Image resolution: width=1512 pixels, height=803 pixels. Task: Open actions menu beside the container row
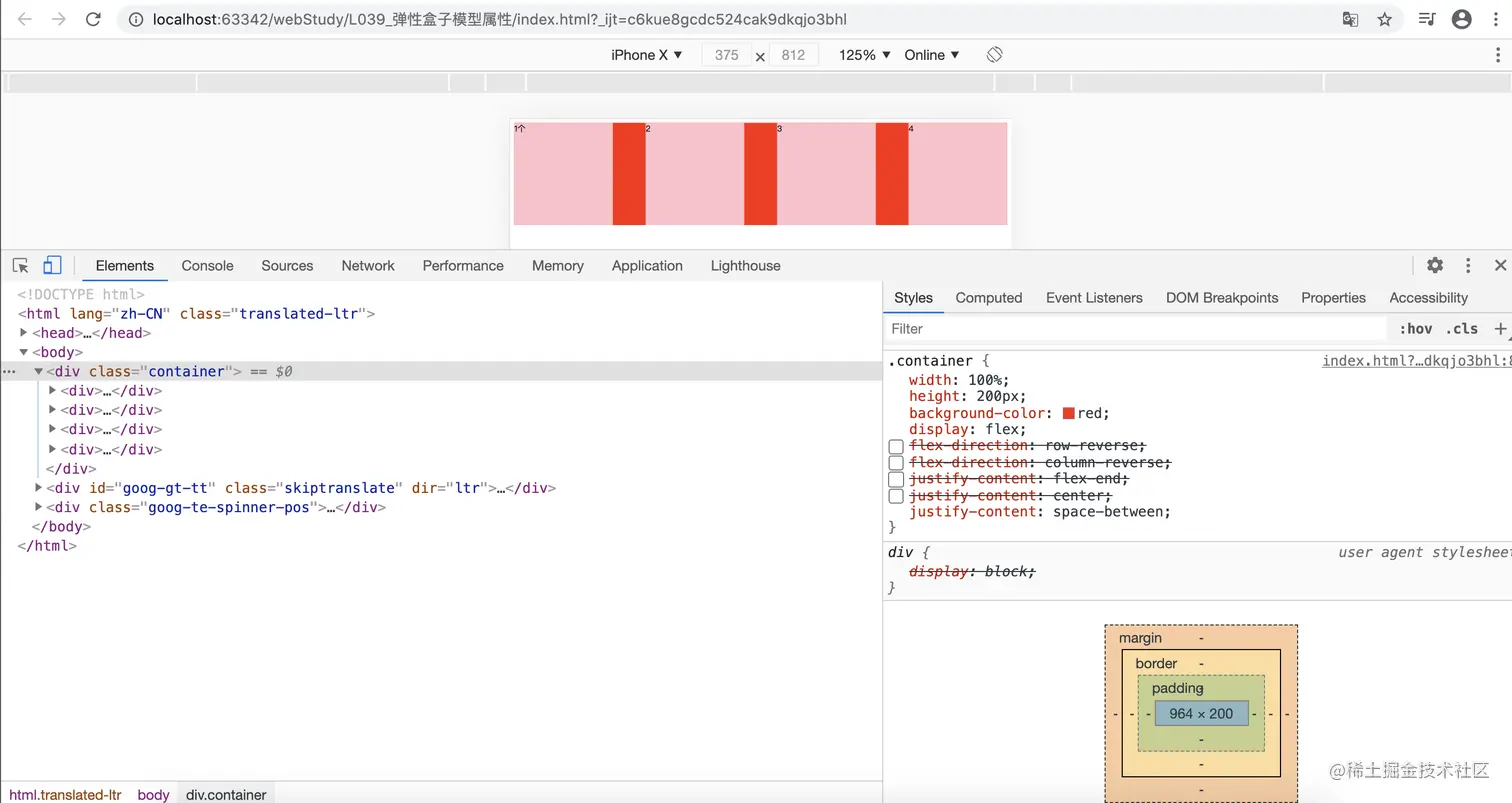10,371
